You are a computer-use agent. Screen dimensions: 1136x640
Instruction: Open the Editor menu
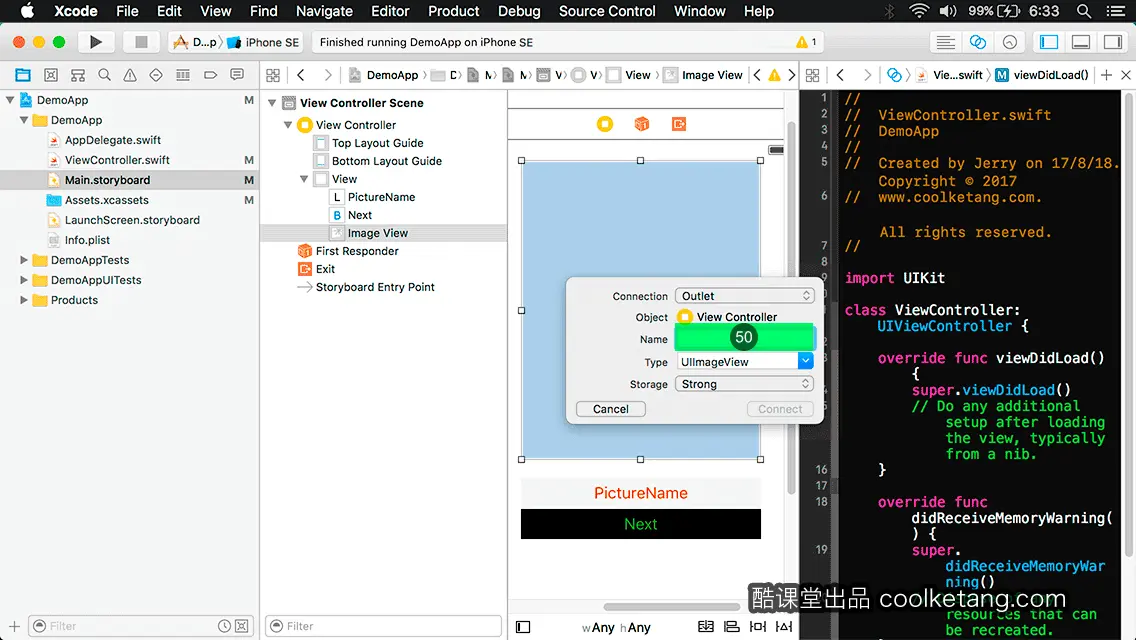(x=390, y=11)
